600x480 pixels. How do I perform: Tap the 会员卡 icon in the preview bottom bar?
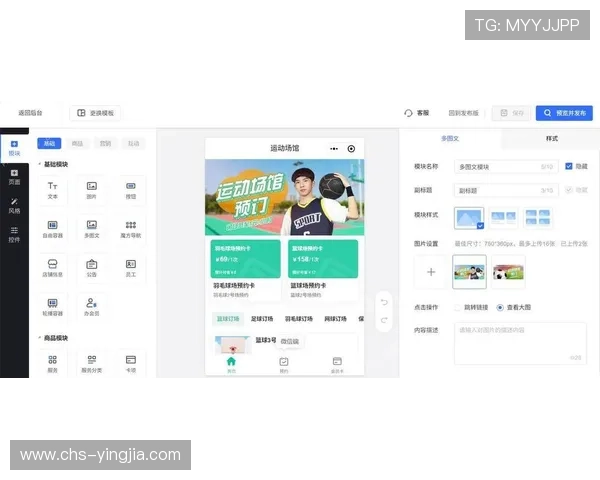[x=337, y=365]
